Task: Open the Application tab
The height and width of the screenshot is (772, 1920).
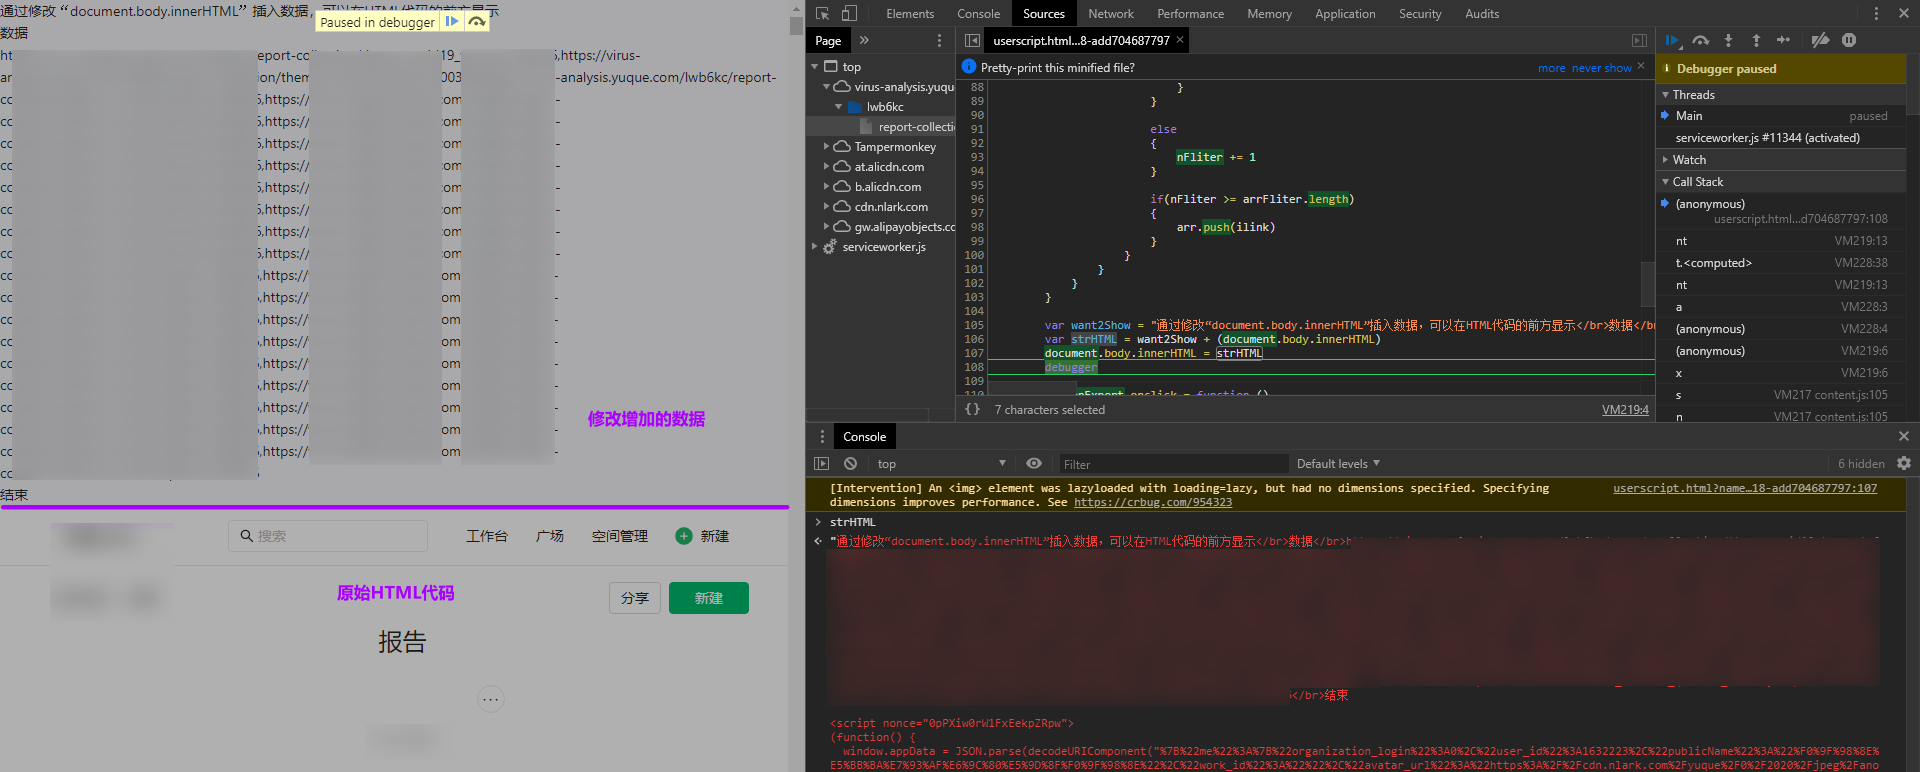Action: [1345, 14]
